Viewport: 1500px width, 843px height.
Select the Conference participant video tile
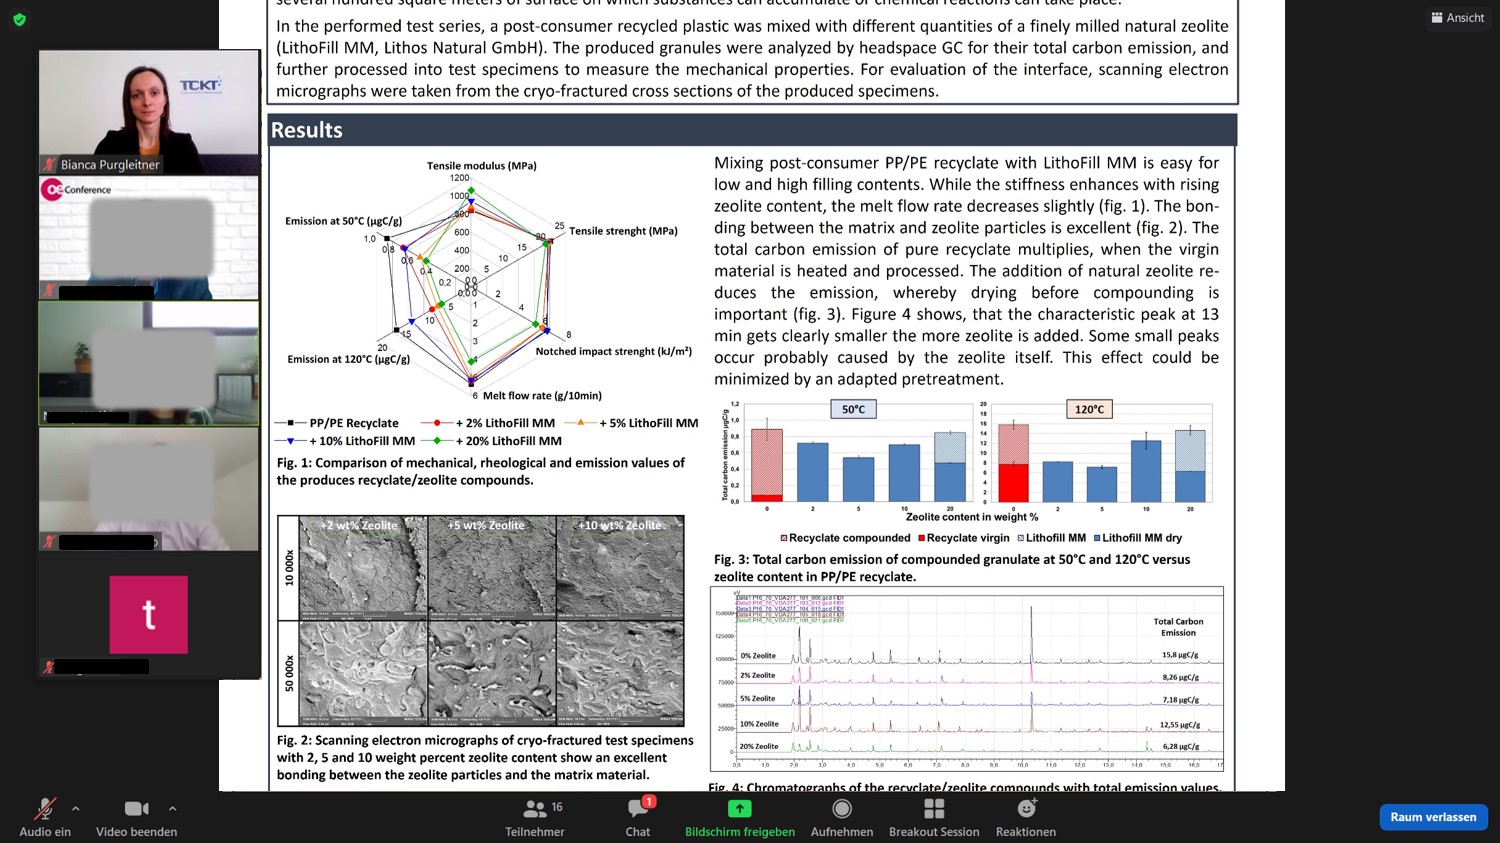click(x=149, y=238)
